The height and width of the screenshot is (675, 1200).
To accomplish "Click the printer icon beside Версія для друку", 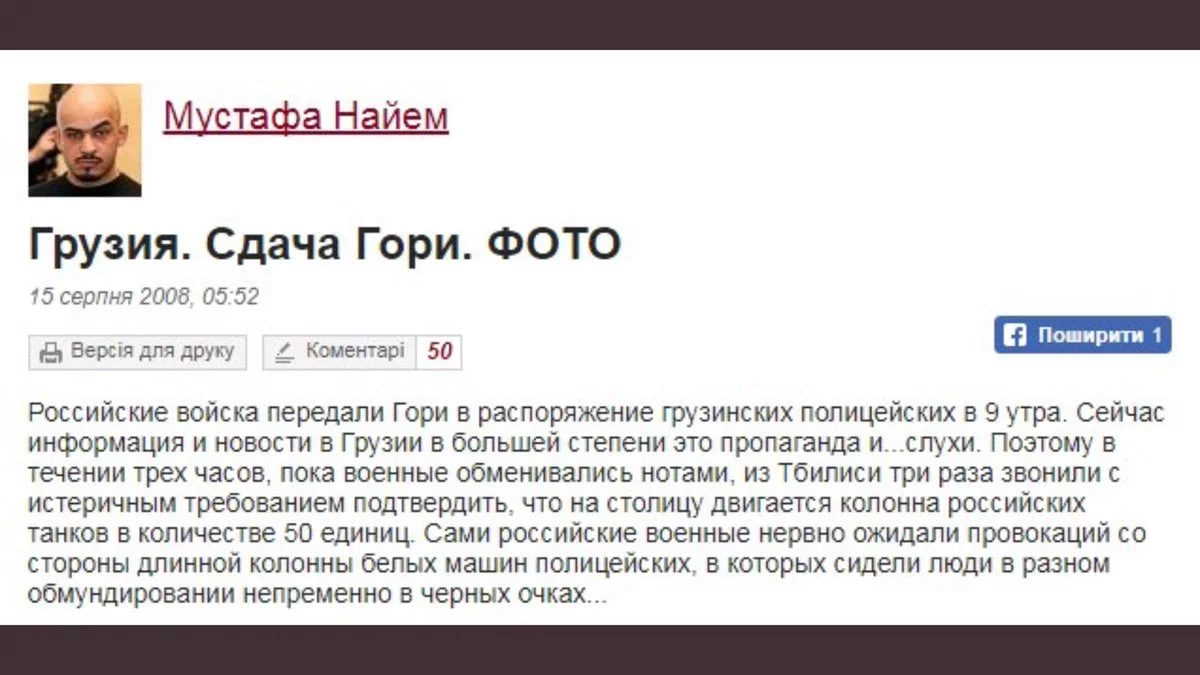I will [50, 352].
